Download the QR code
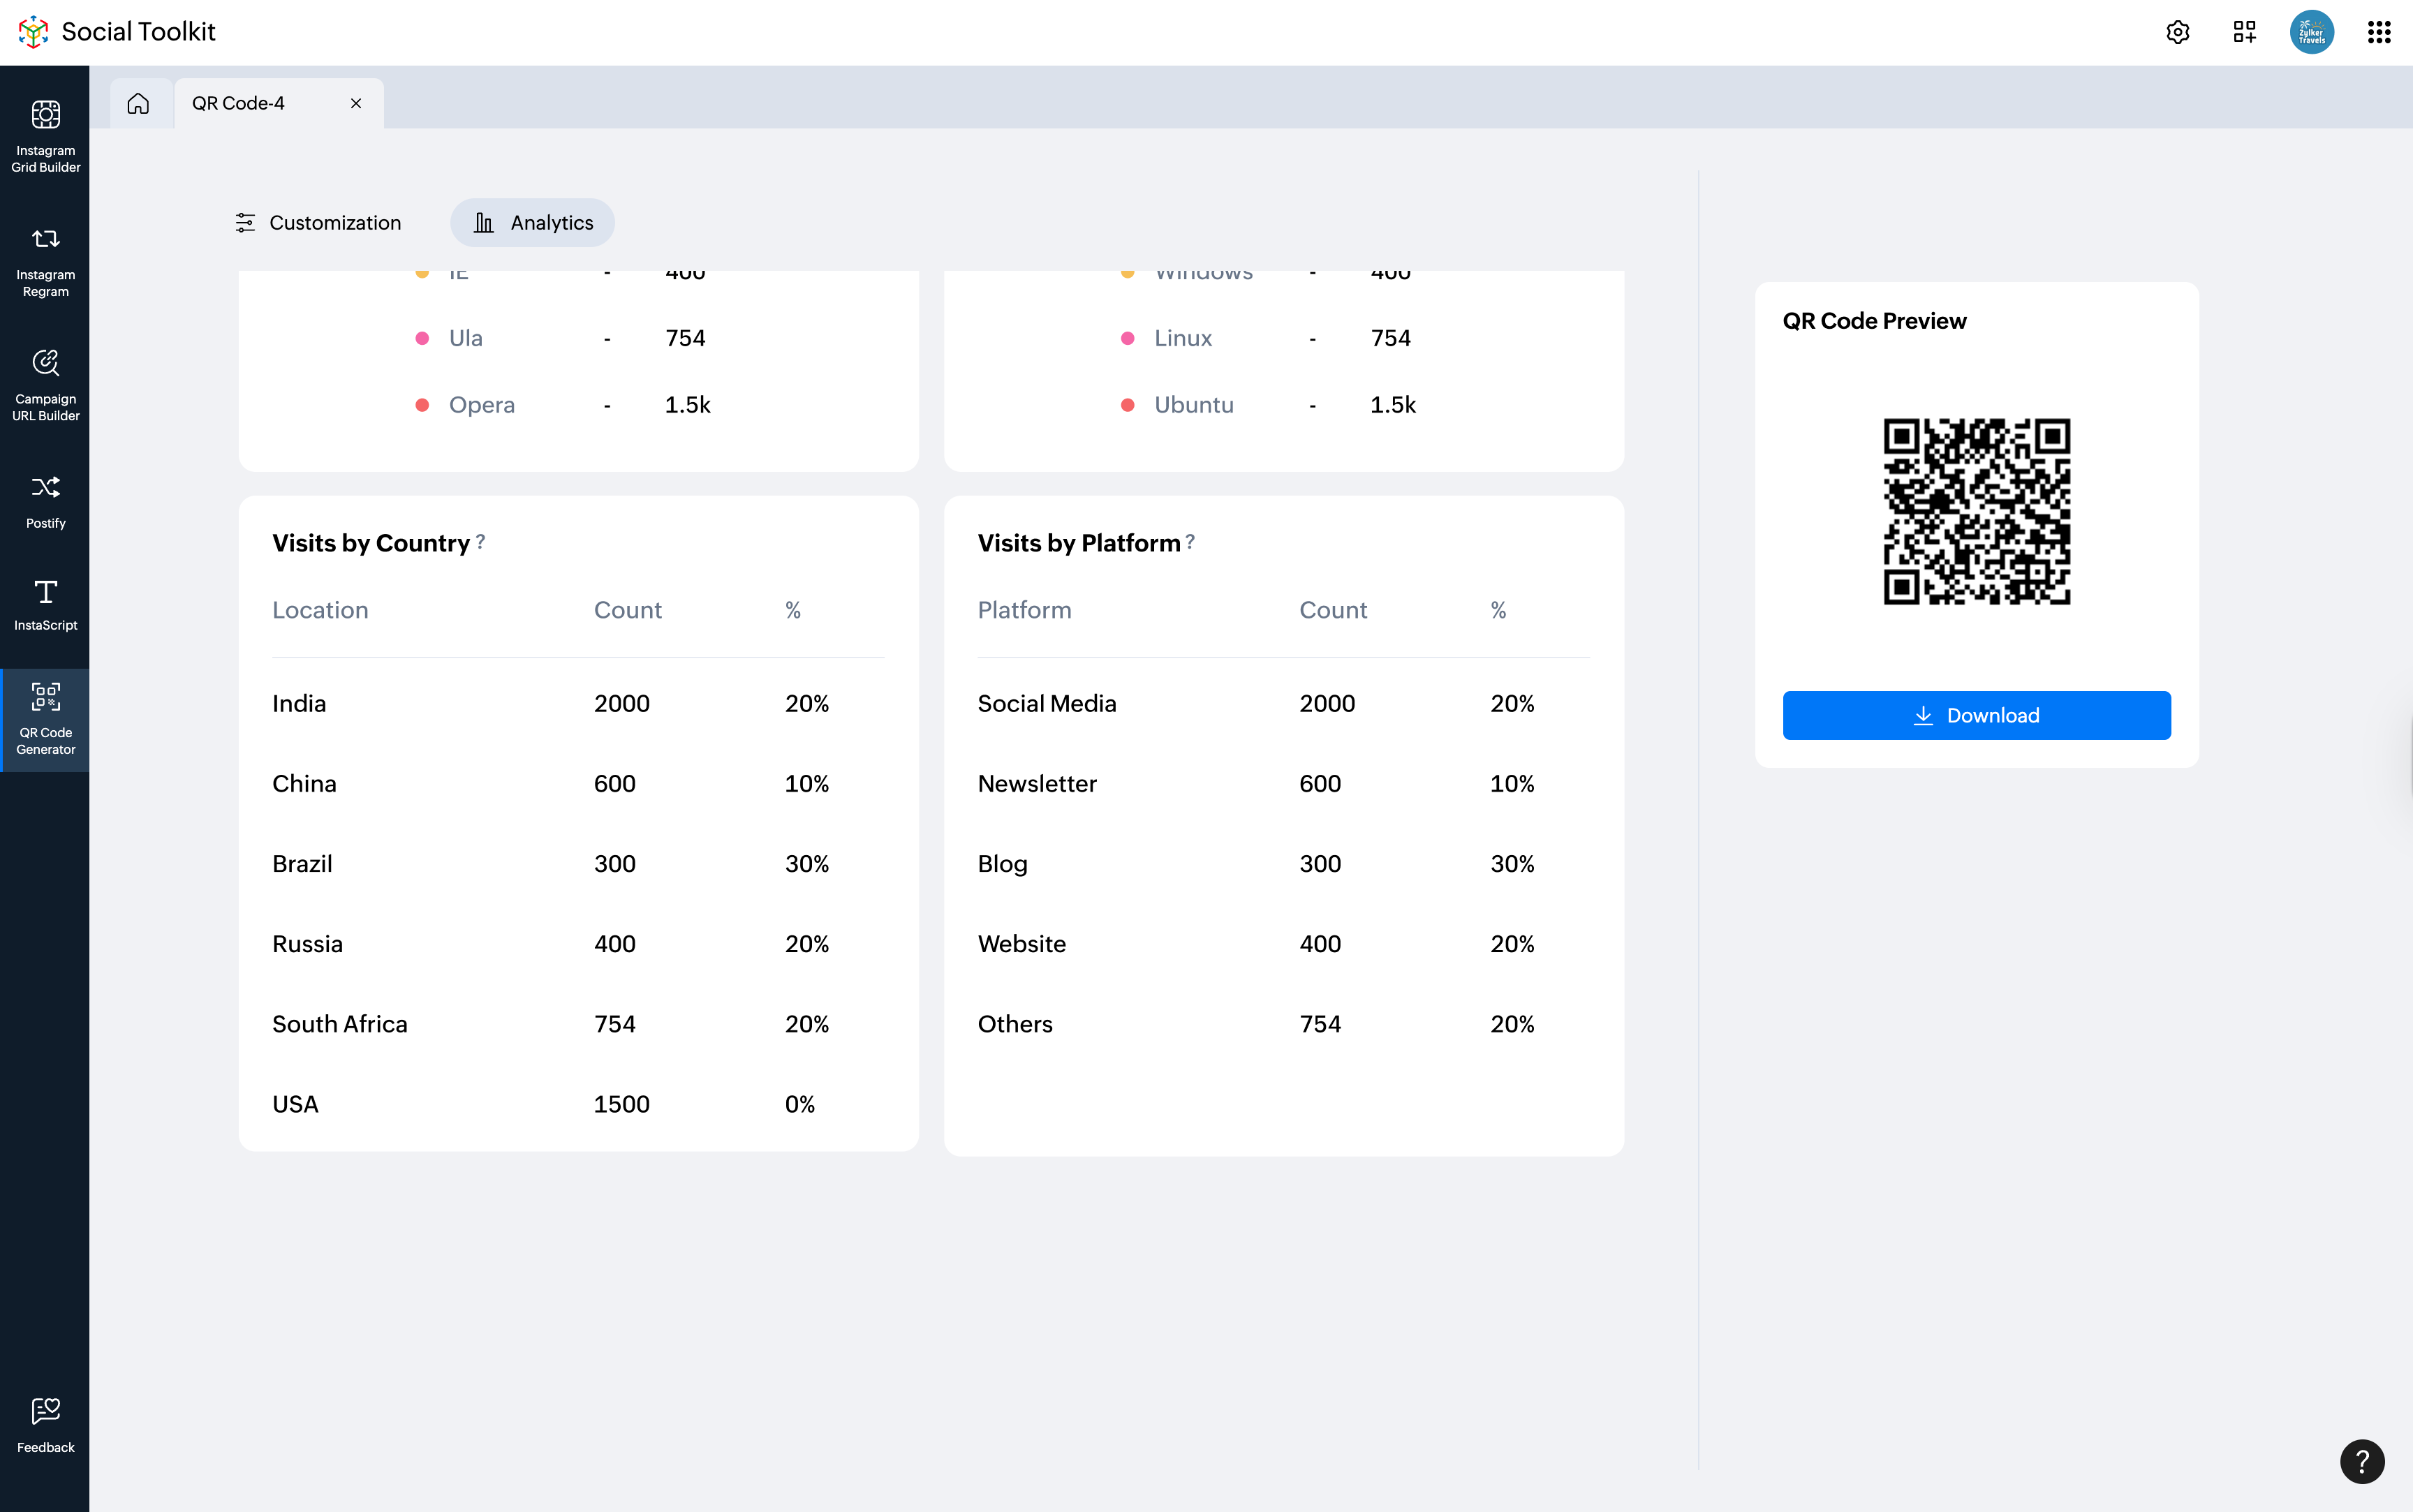 [x=1976, y=715]
